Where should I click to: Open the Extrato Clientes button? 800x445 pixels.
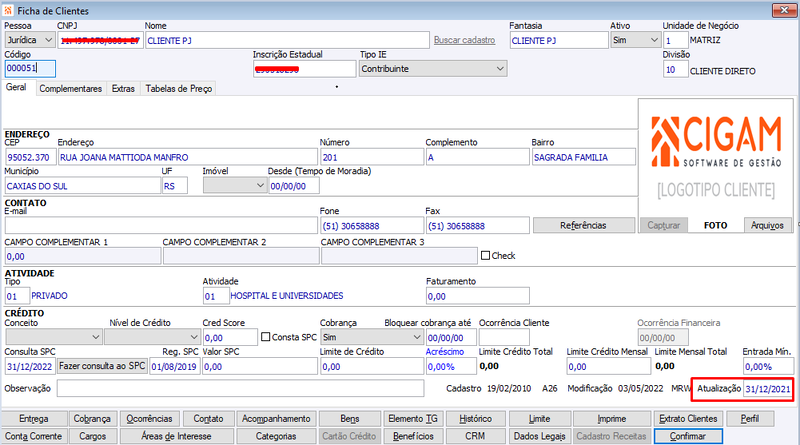click(x=688, y=419)
